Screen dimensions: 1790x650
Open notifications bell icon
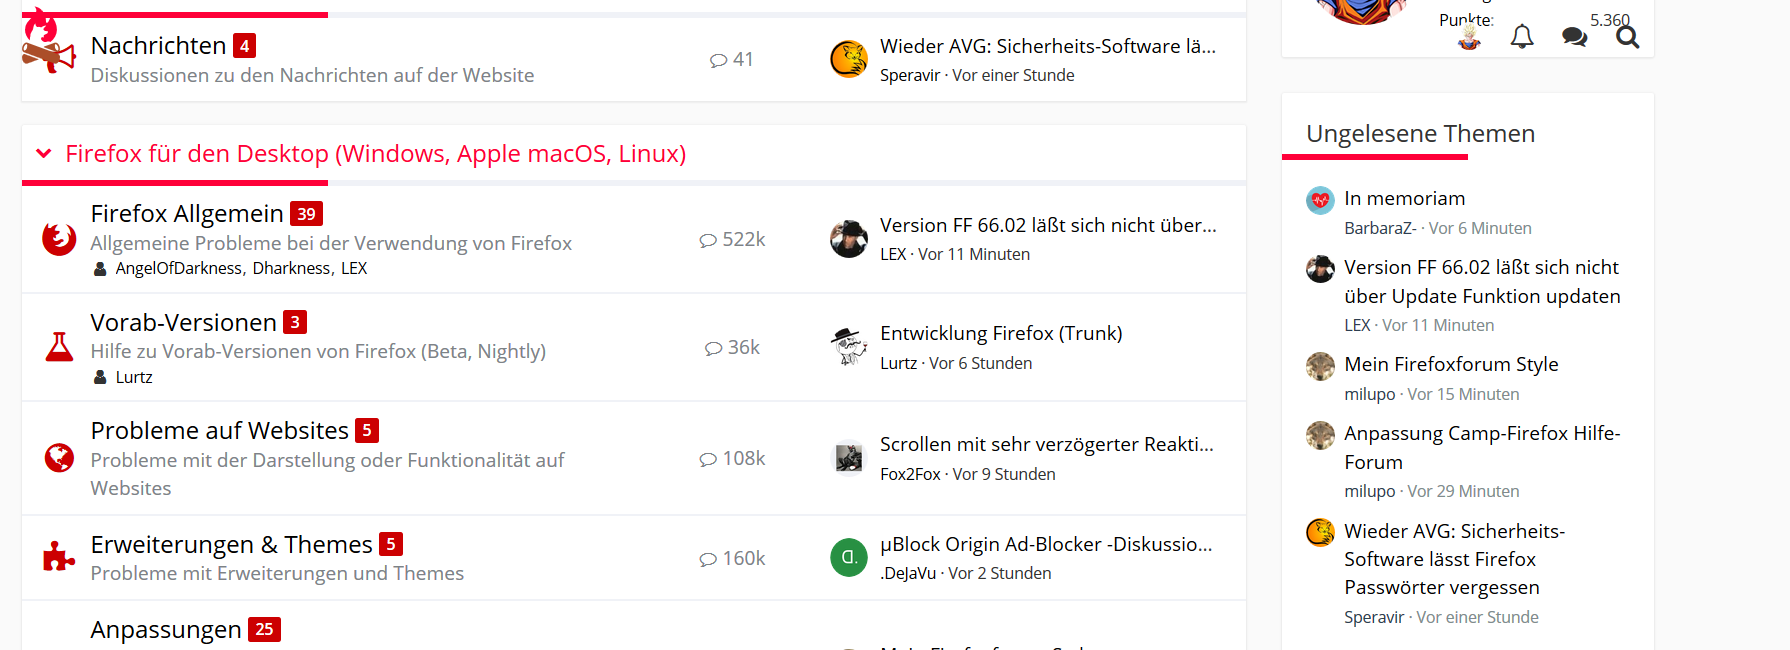(x=1522, y=37)
